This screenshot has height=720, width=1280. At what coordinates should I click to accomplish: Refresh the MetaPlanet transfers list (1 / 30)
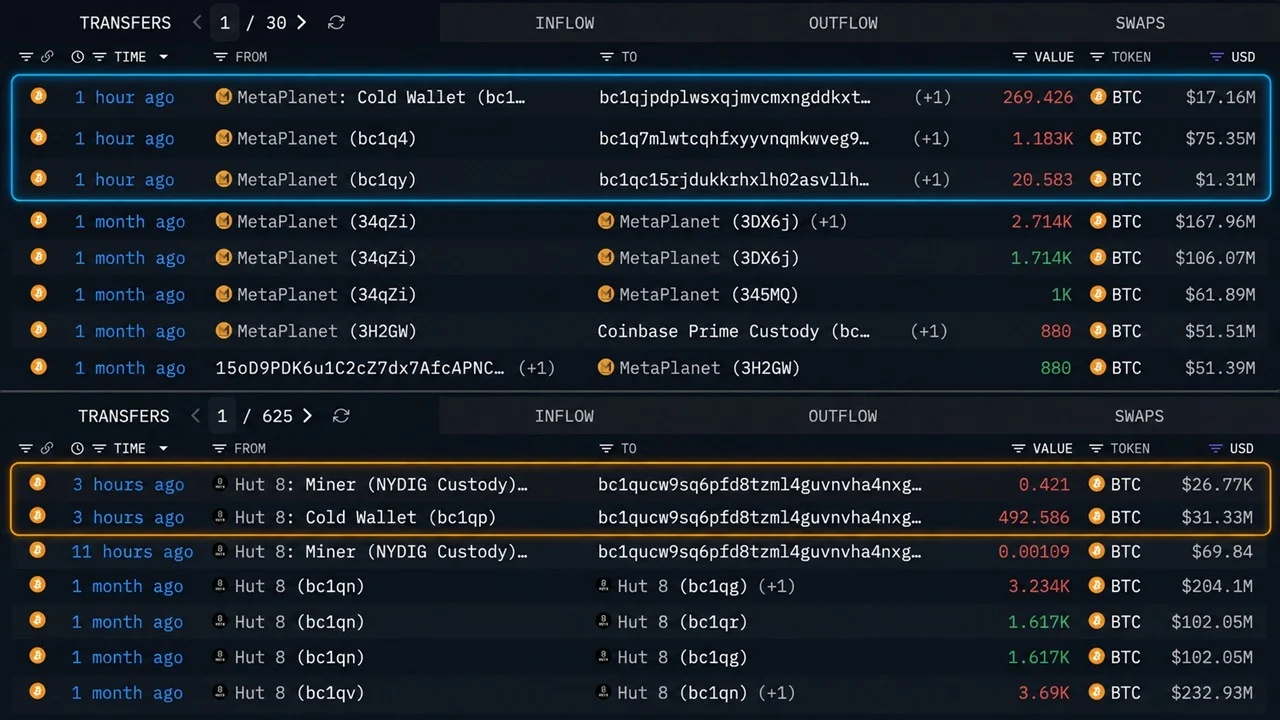click(336, 22)
